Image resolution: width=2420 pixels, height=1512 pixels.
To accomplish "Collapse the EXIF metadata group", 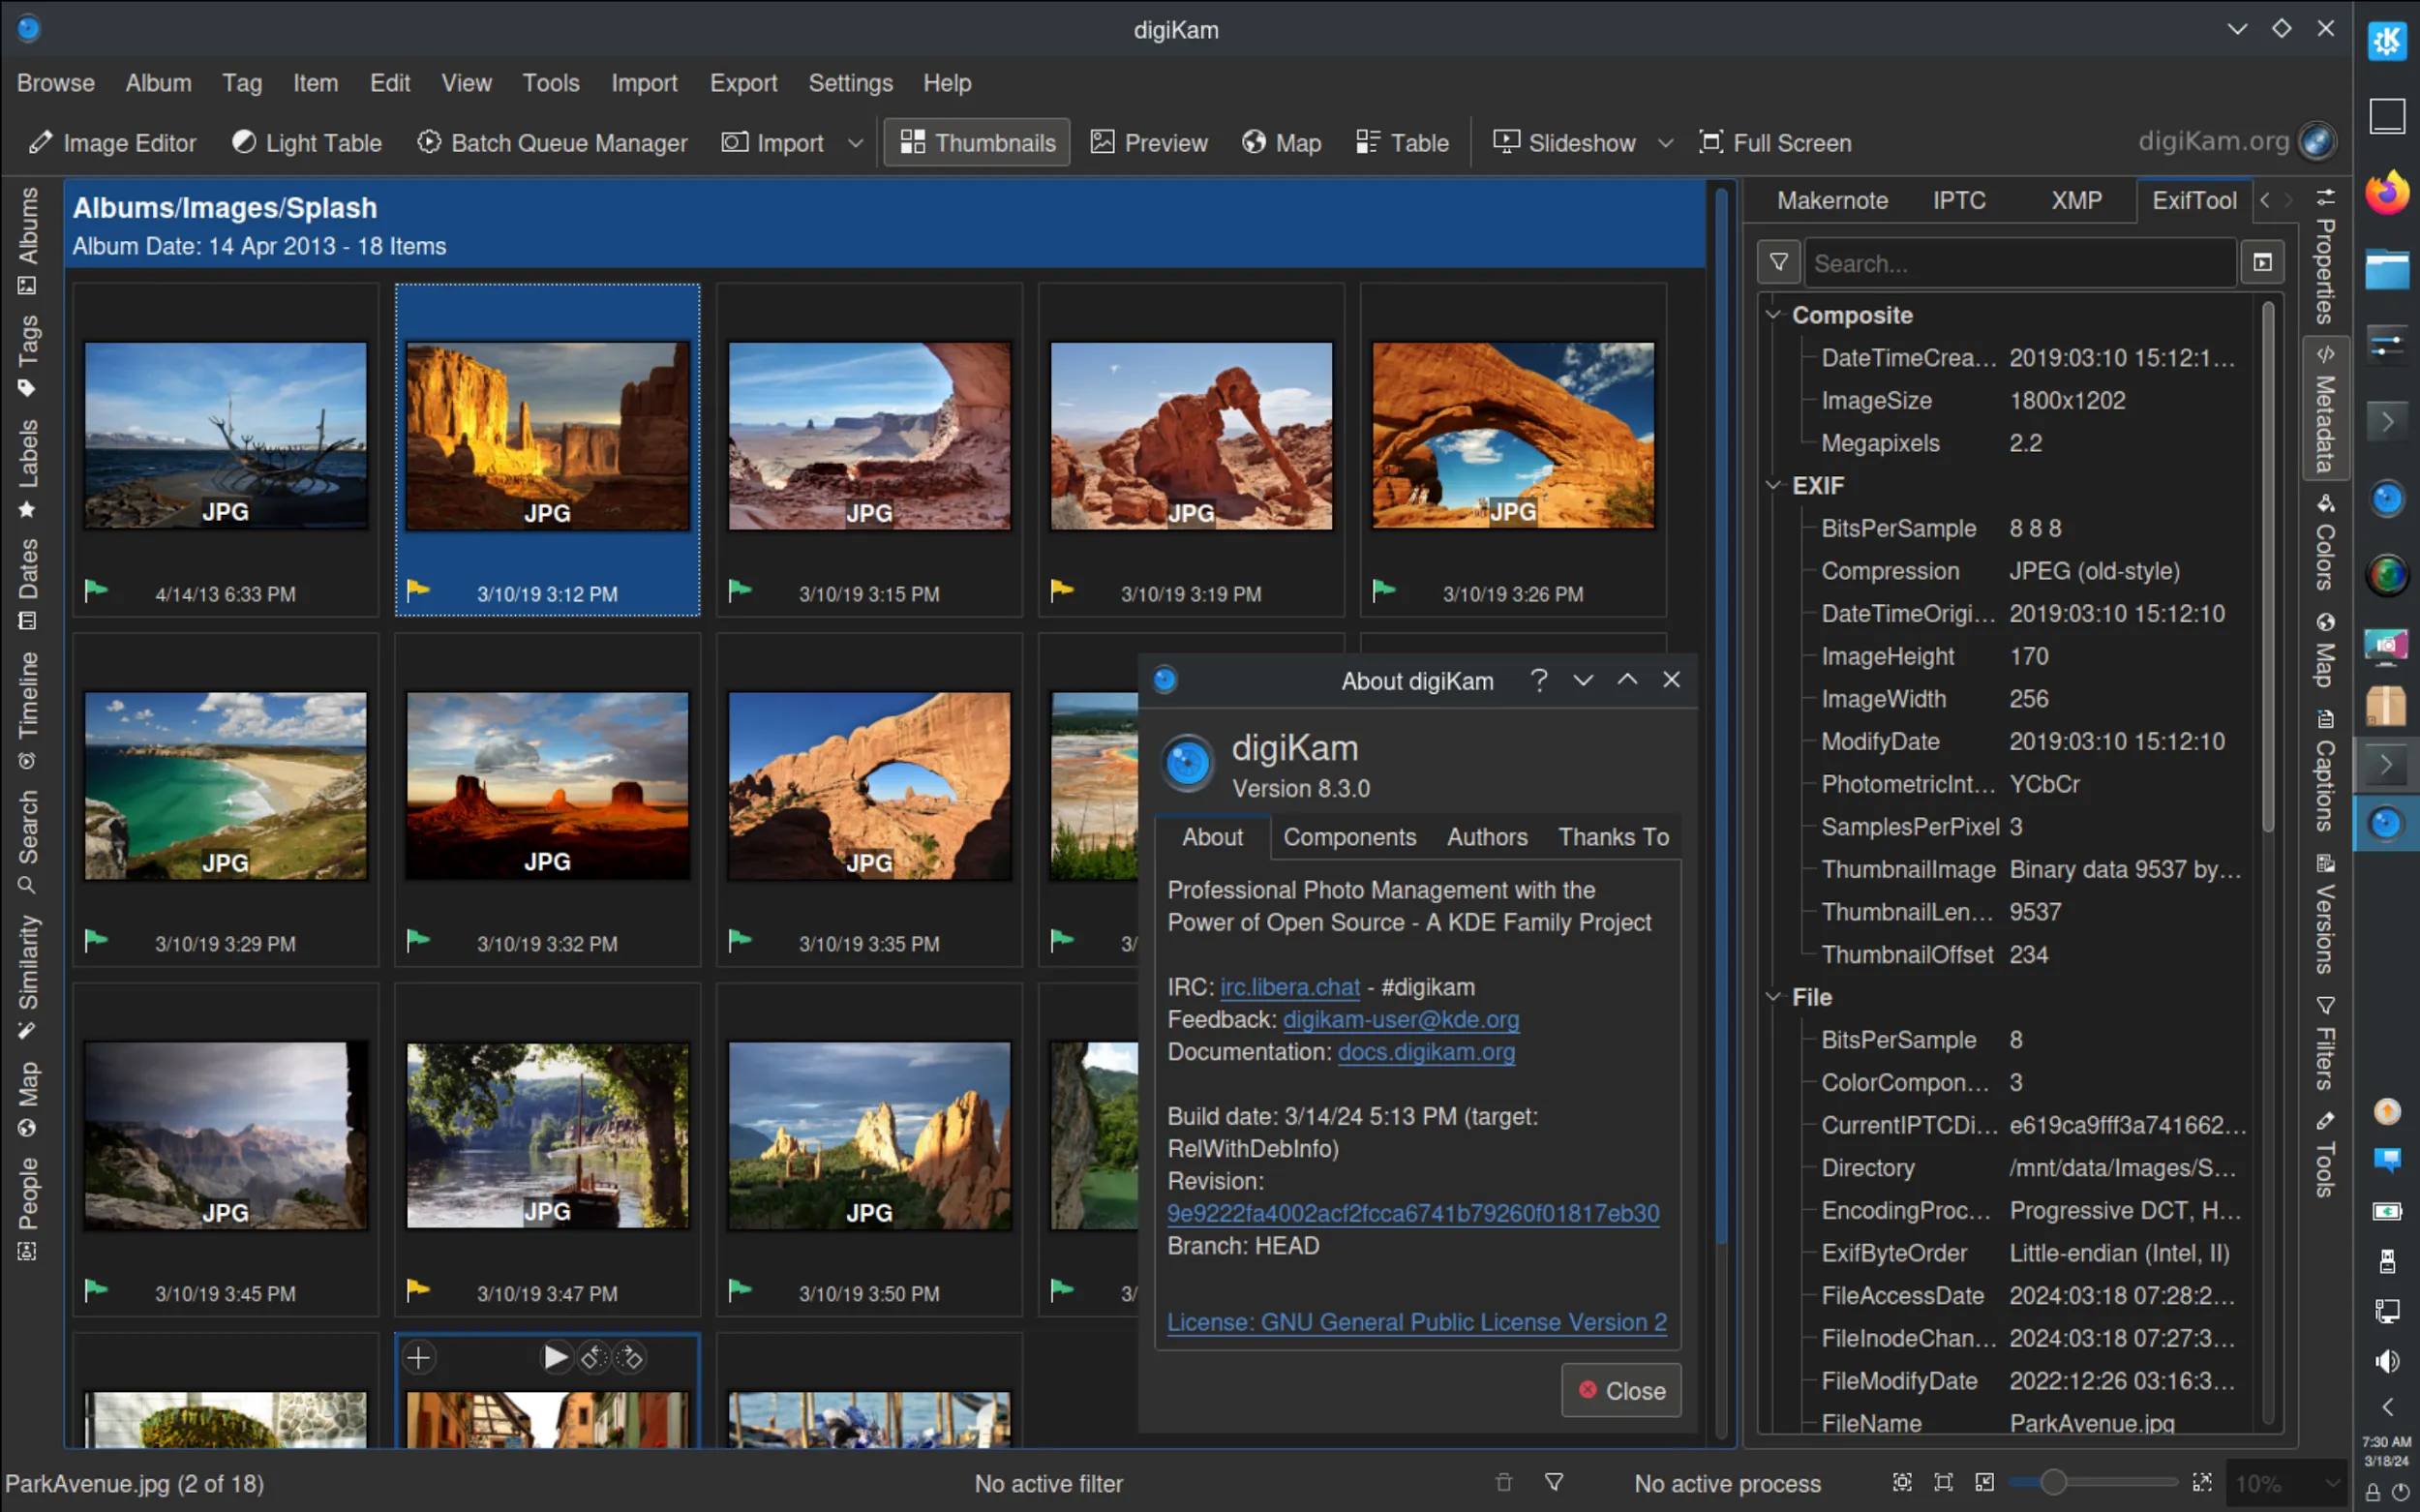I will point(1774,486).
